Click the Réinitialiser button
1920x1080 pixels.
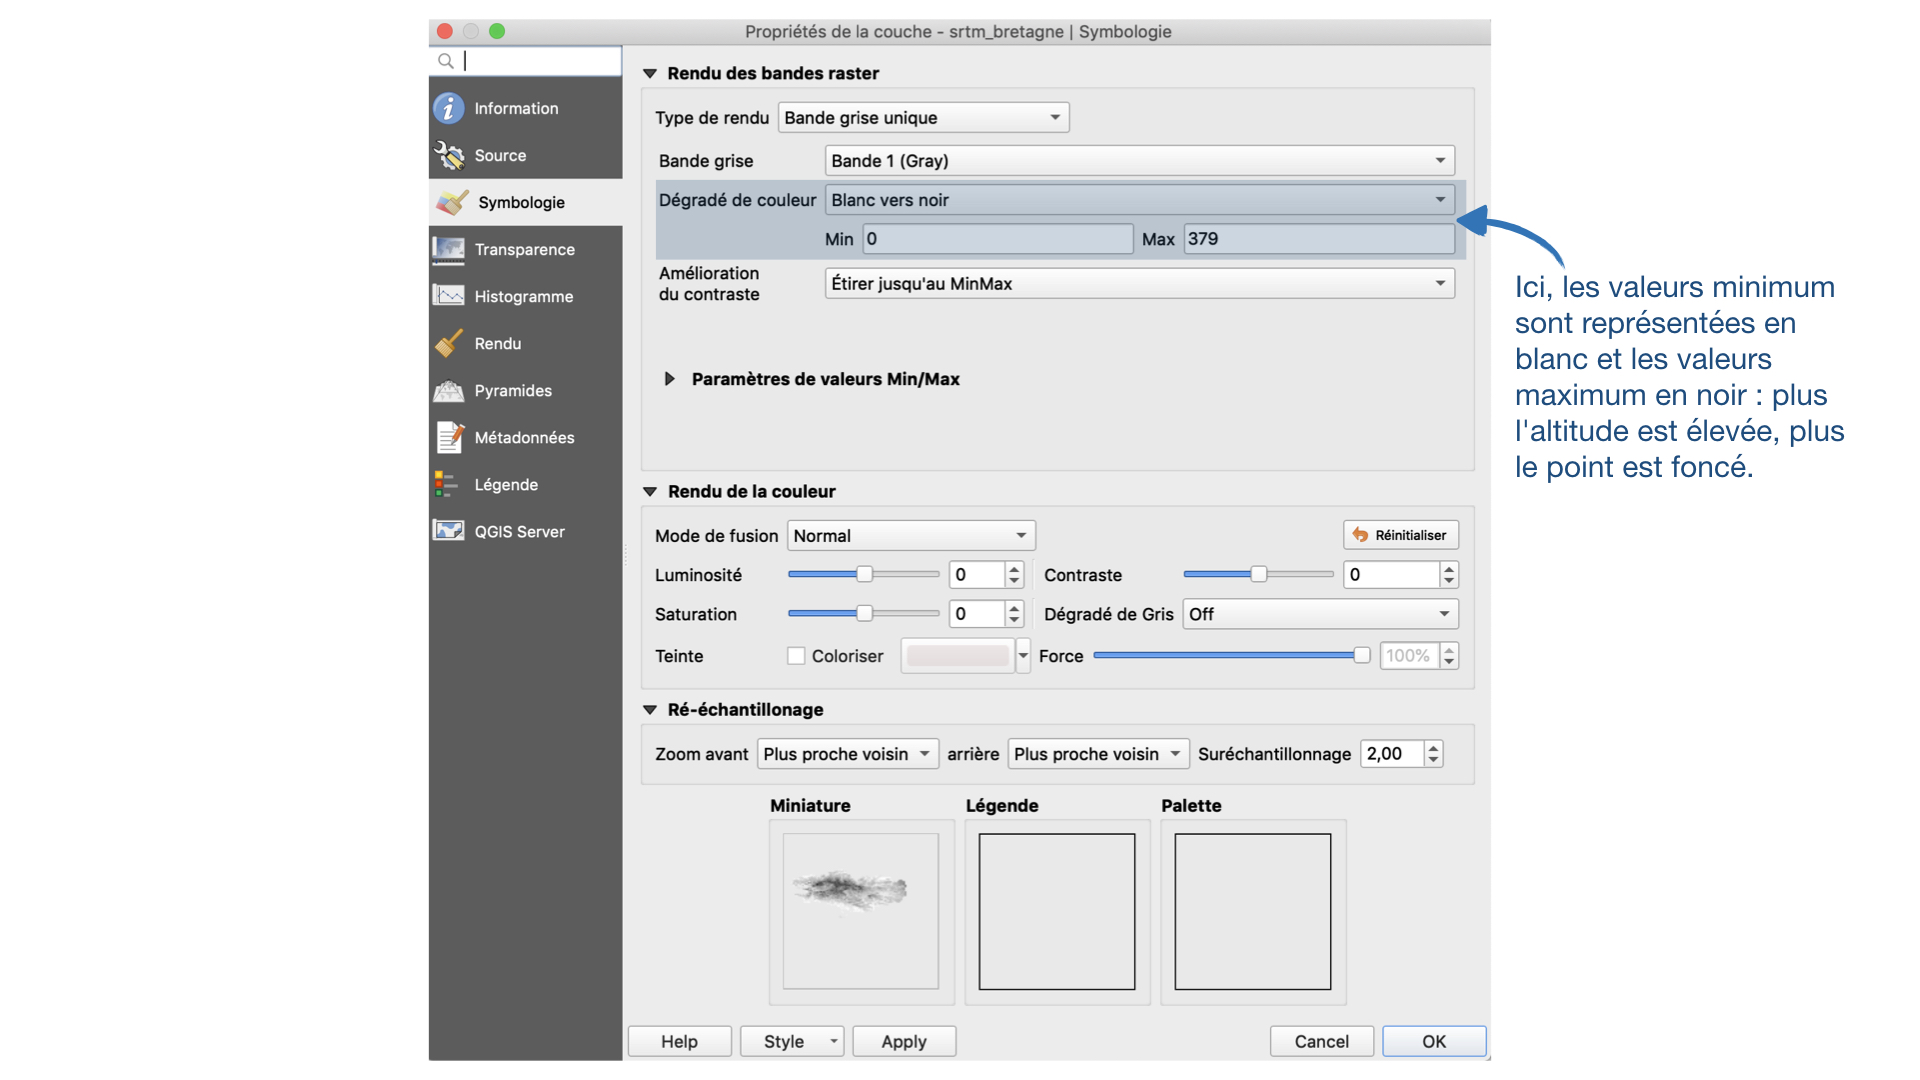point(1400,535)
